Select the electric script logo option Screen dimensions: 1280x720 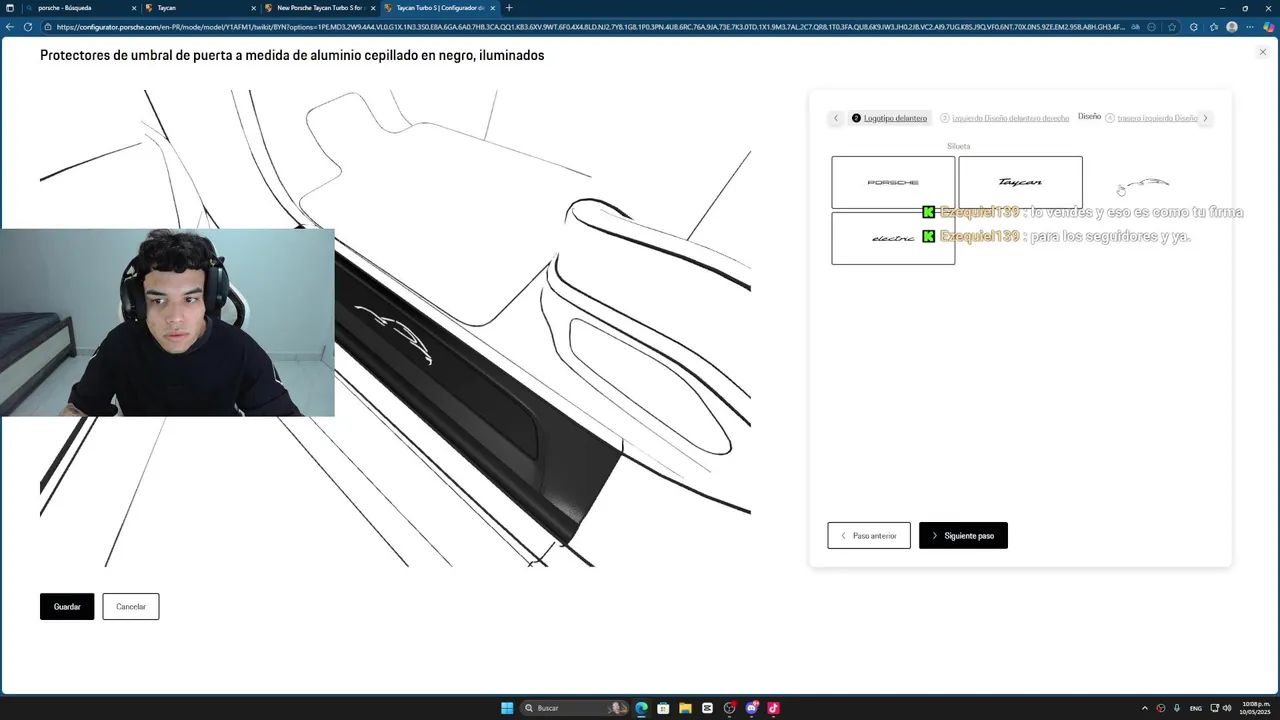pos(893,238)
